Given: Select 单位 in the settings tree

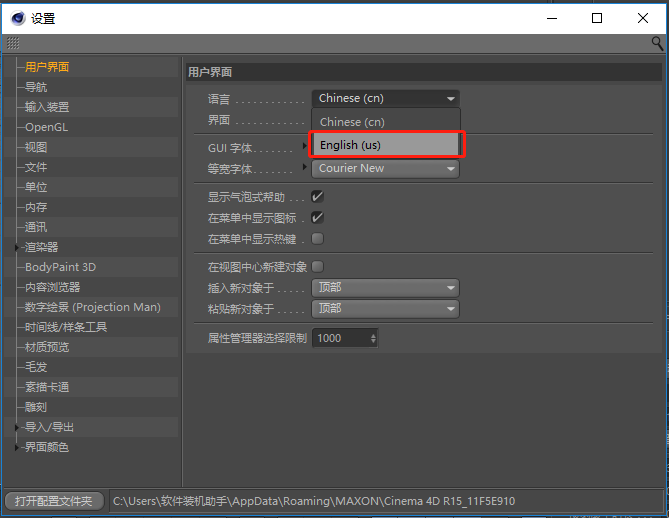Looking at the screenshot, I should [x=36, y=187].
